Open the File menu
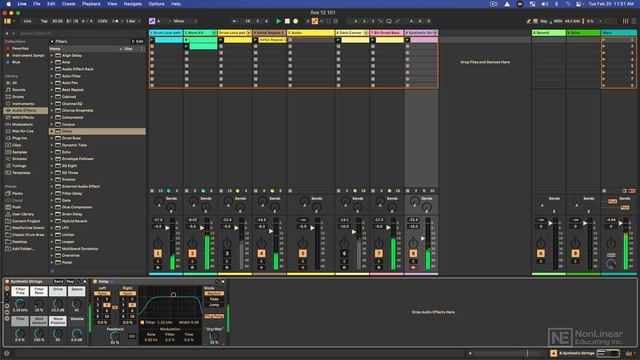The height and width of the screenshot is (360, 640). point(37,4)
